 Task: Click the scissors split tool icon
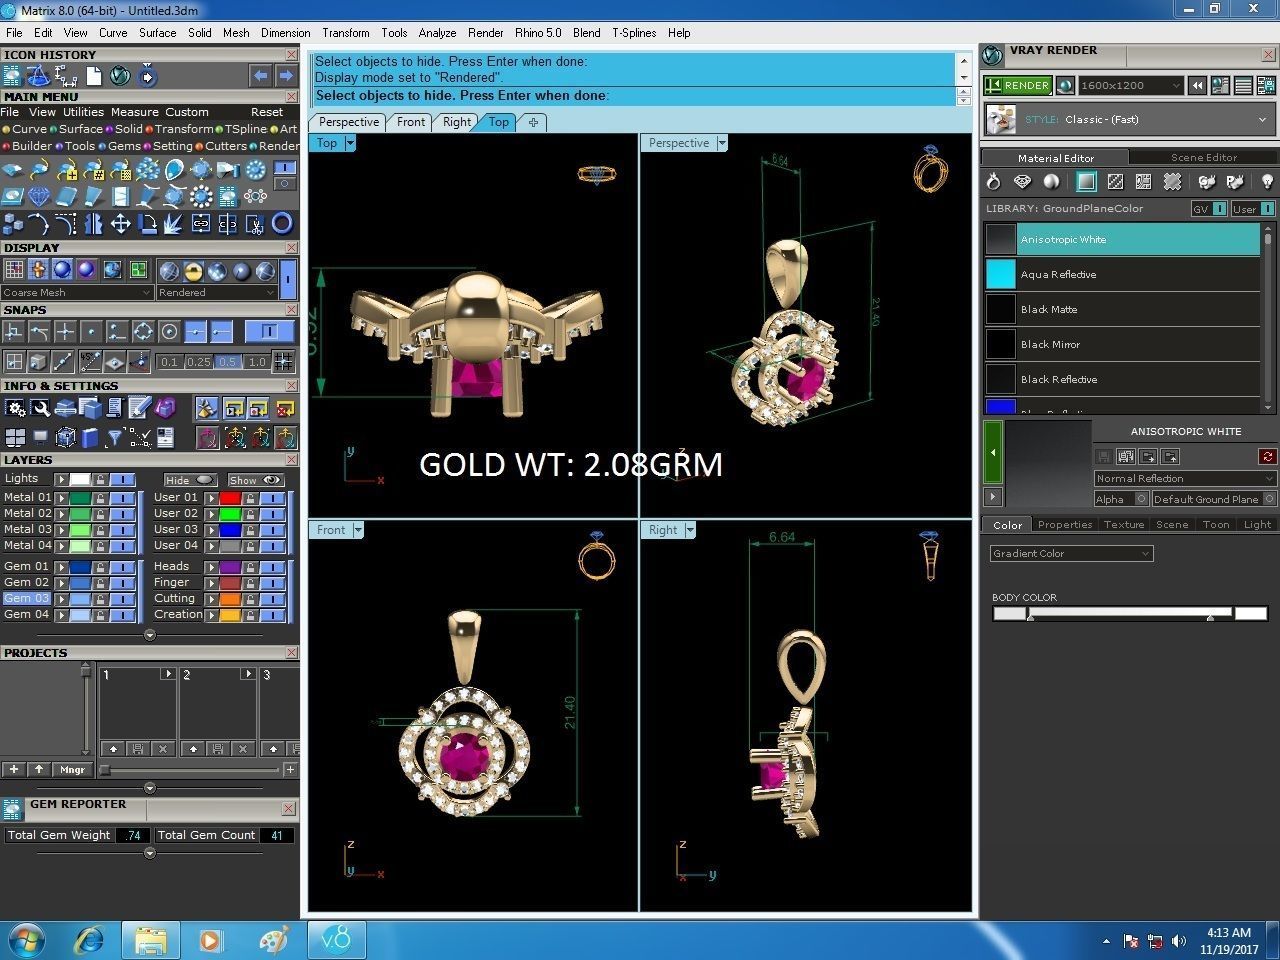pos(255,223)
